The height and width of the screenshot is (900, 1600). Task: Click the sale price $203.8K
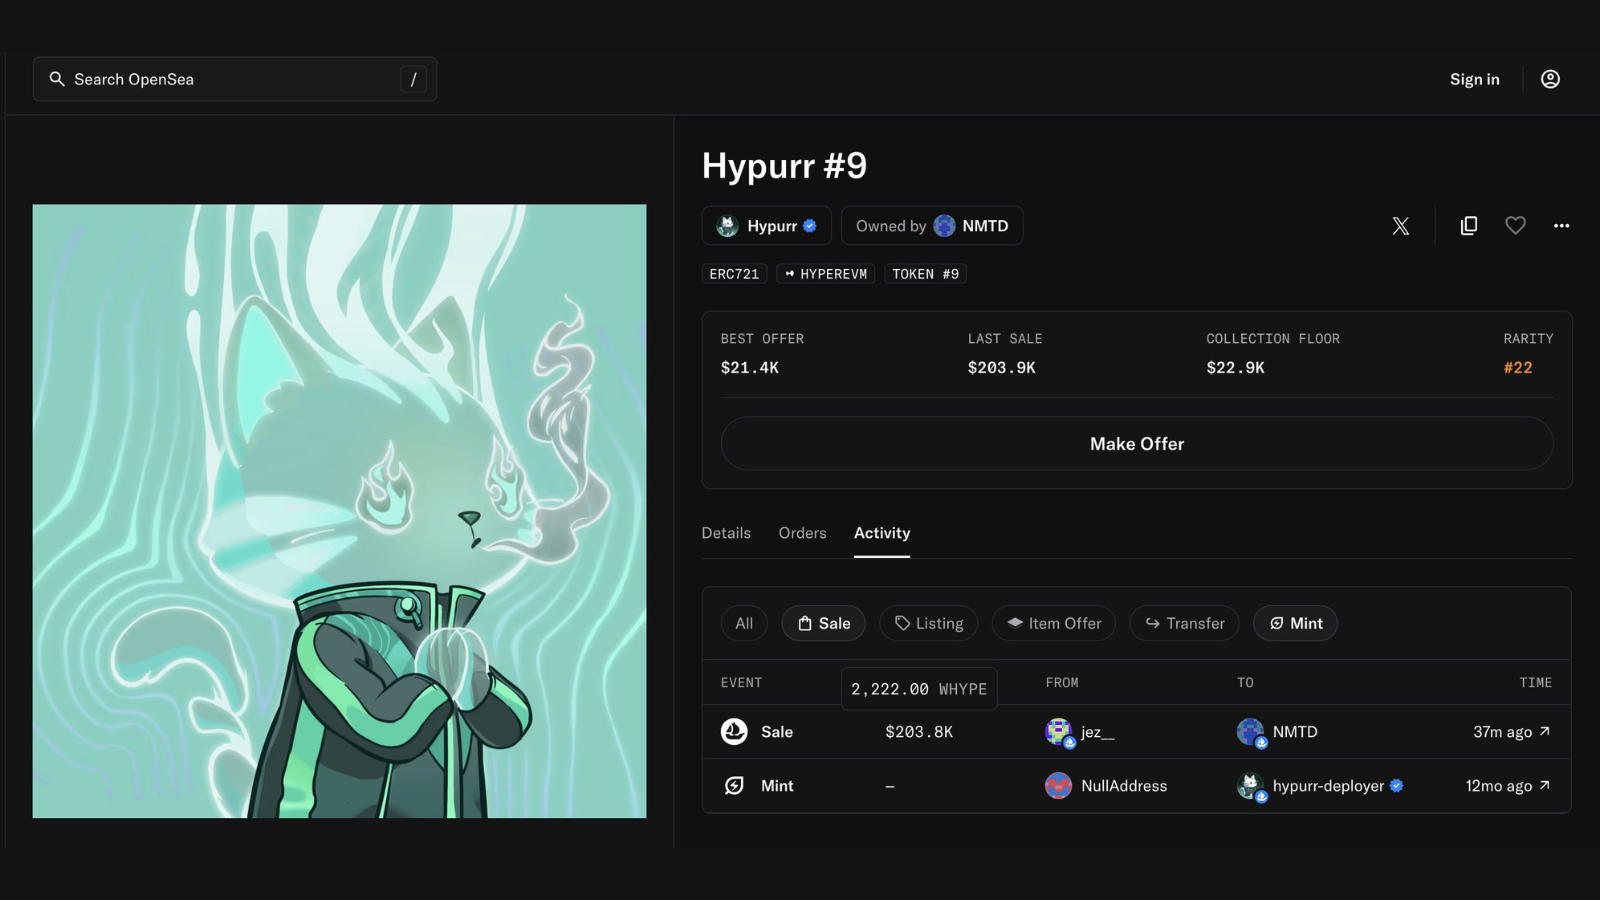coord(919,732)
